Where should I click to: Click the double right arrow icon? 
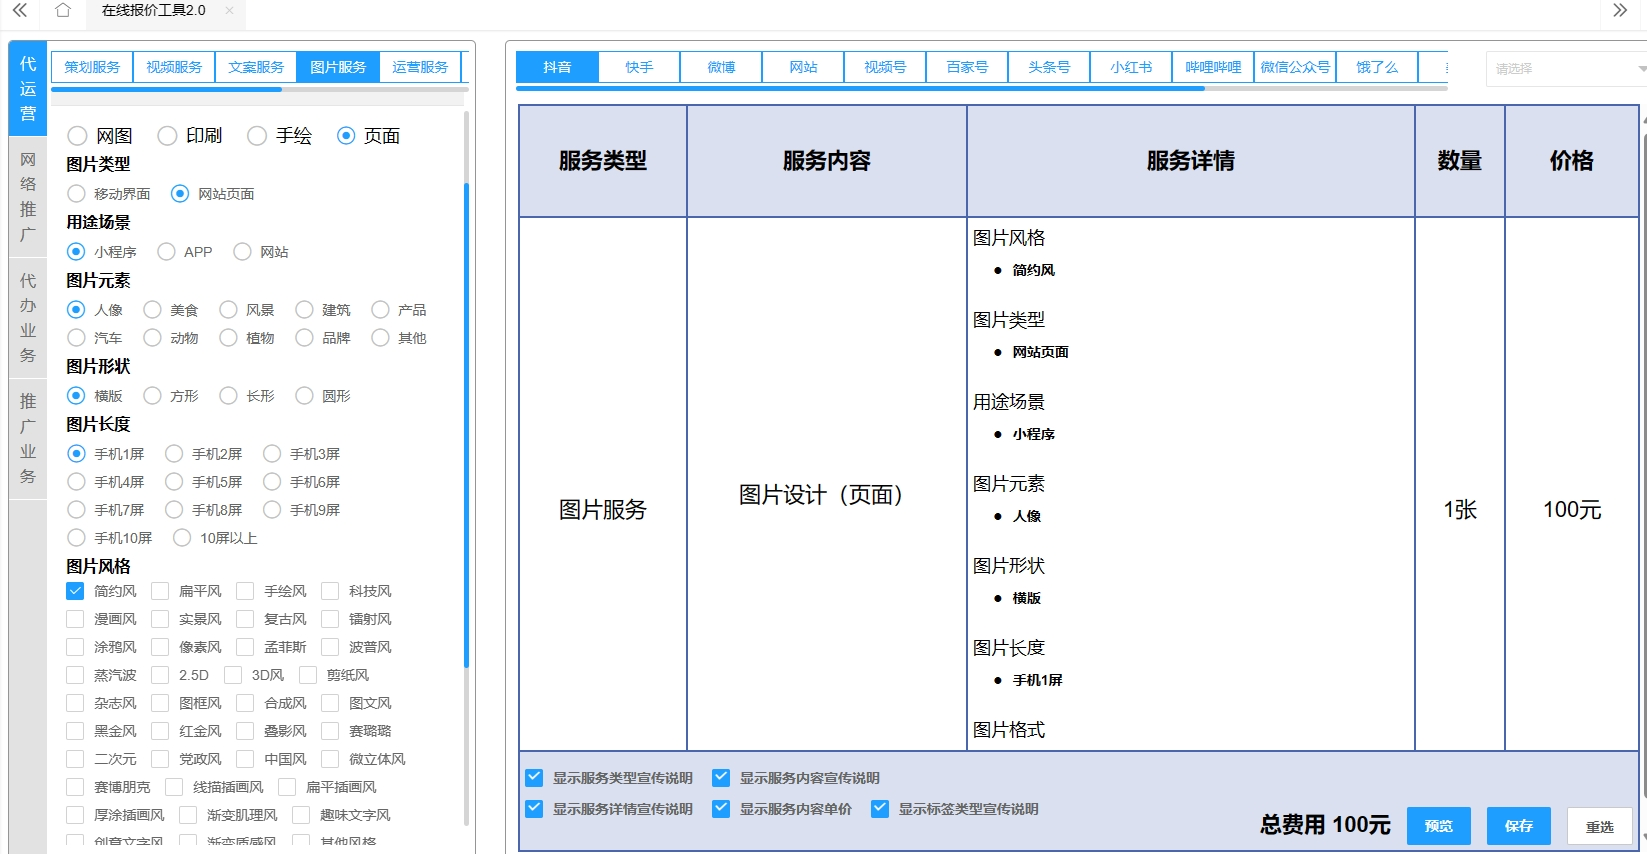[x=1620, y=11]
